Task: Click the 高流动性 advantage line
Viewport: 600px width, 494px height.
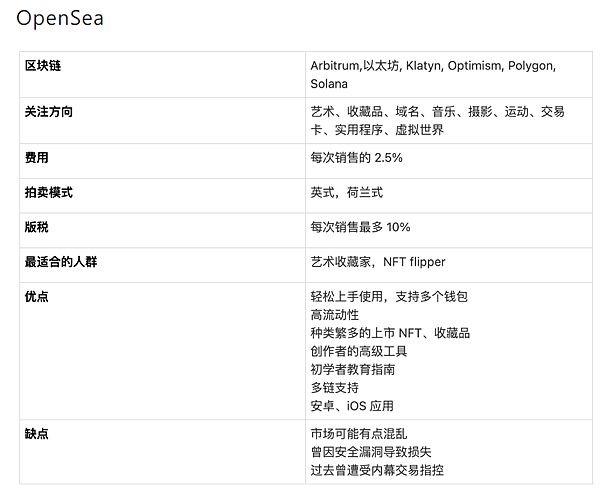Action: (335, 315)
